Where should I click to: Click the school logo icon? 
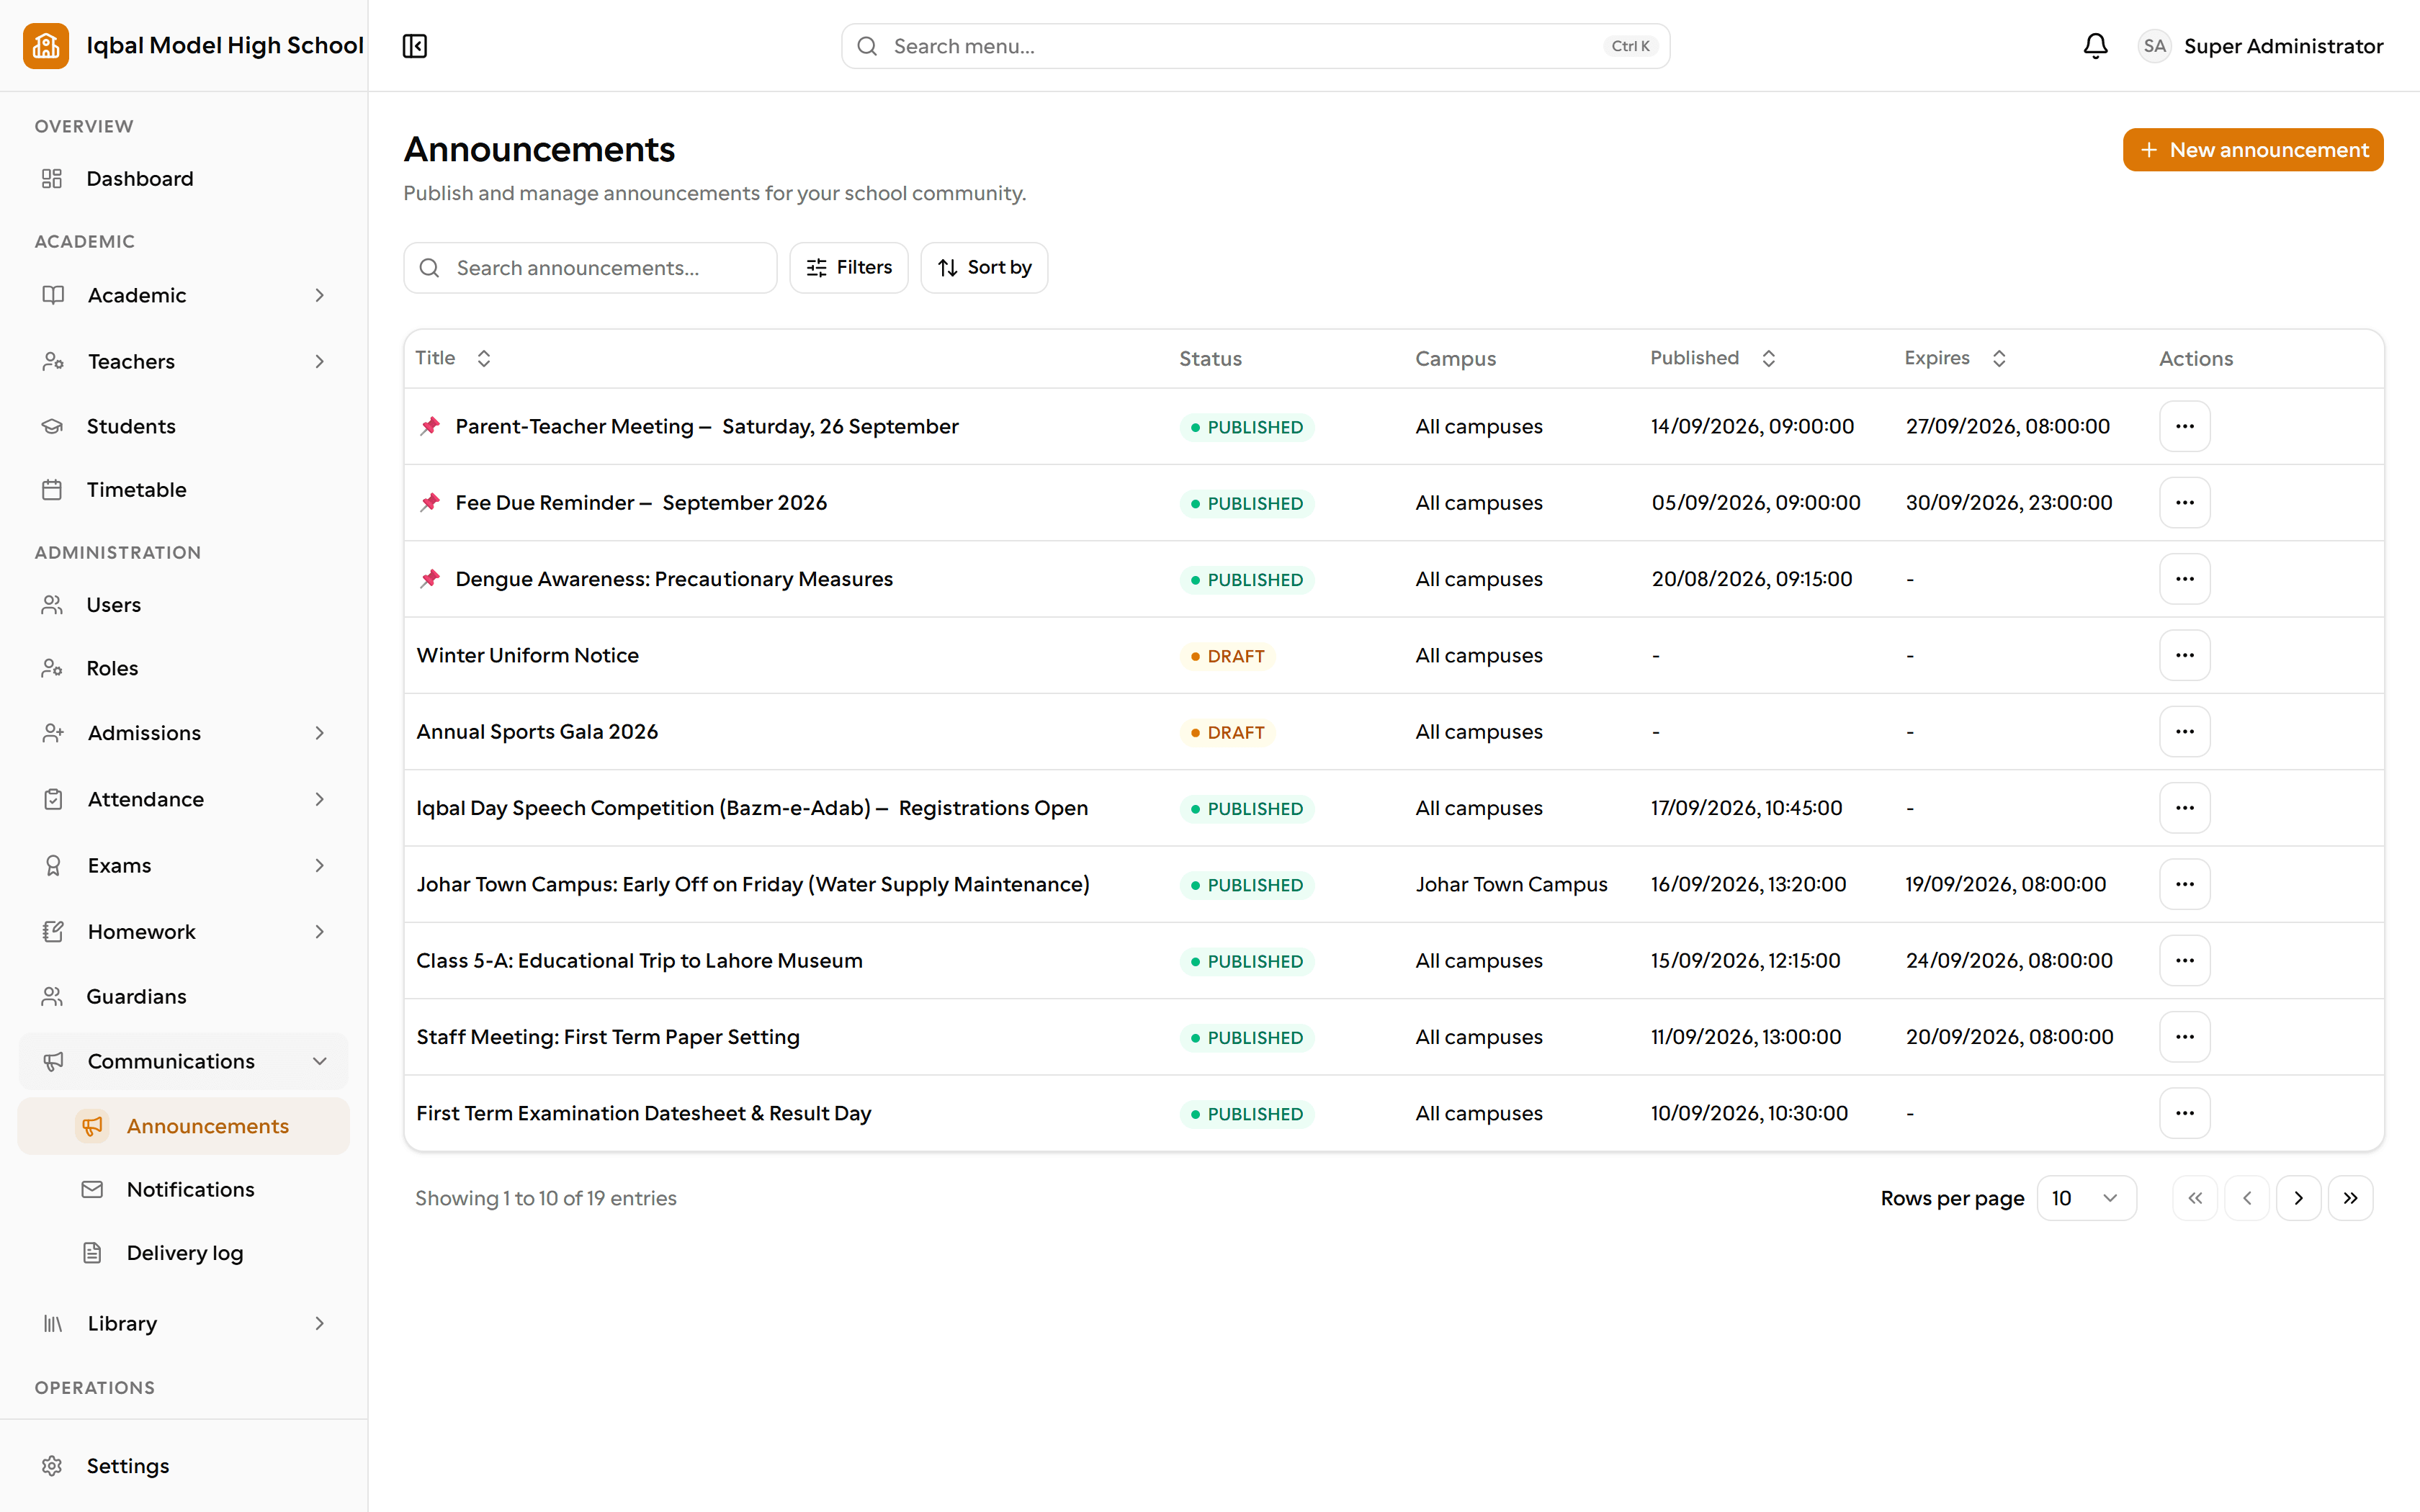[46, 46]
